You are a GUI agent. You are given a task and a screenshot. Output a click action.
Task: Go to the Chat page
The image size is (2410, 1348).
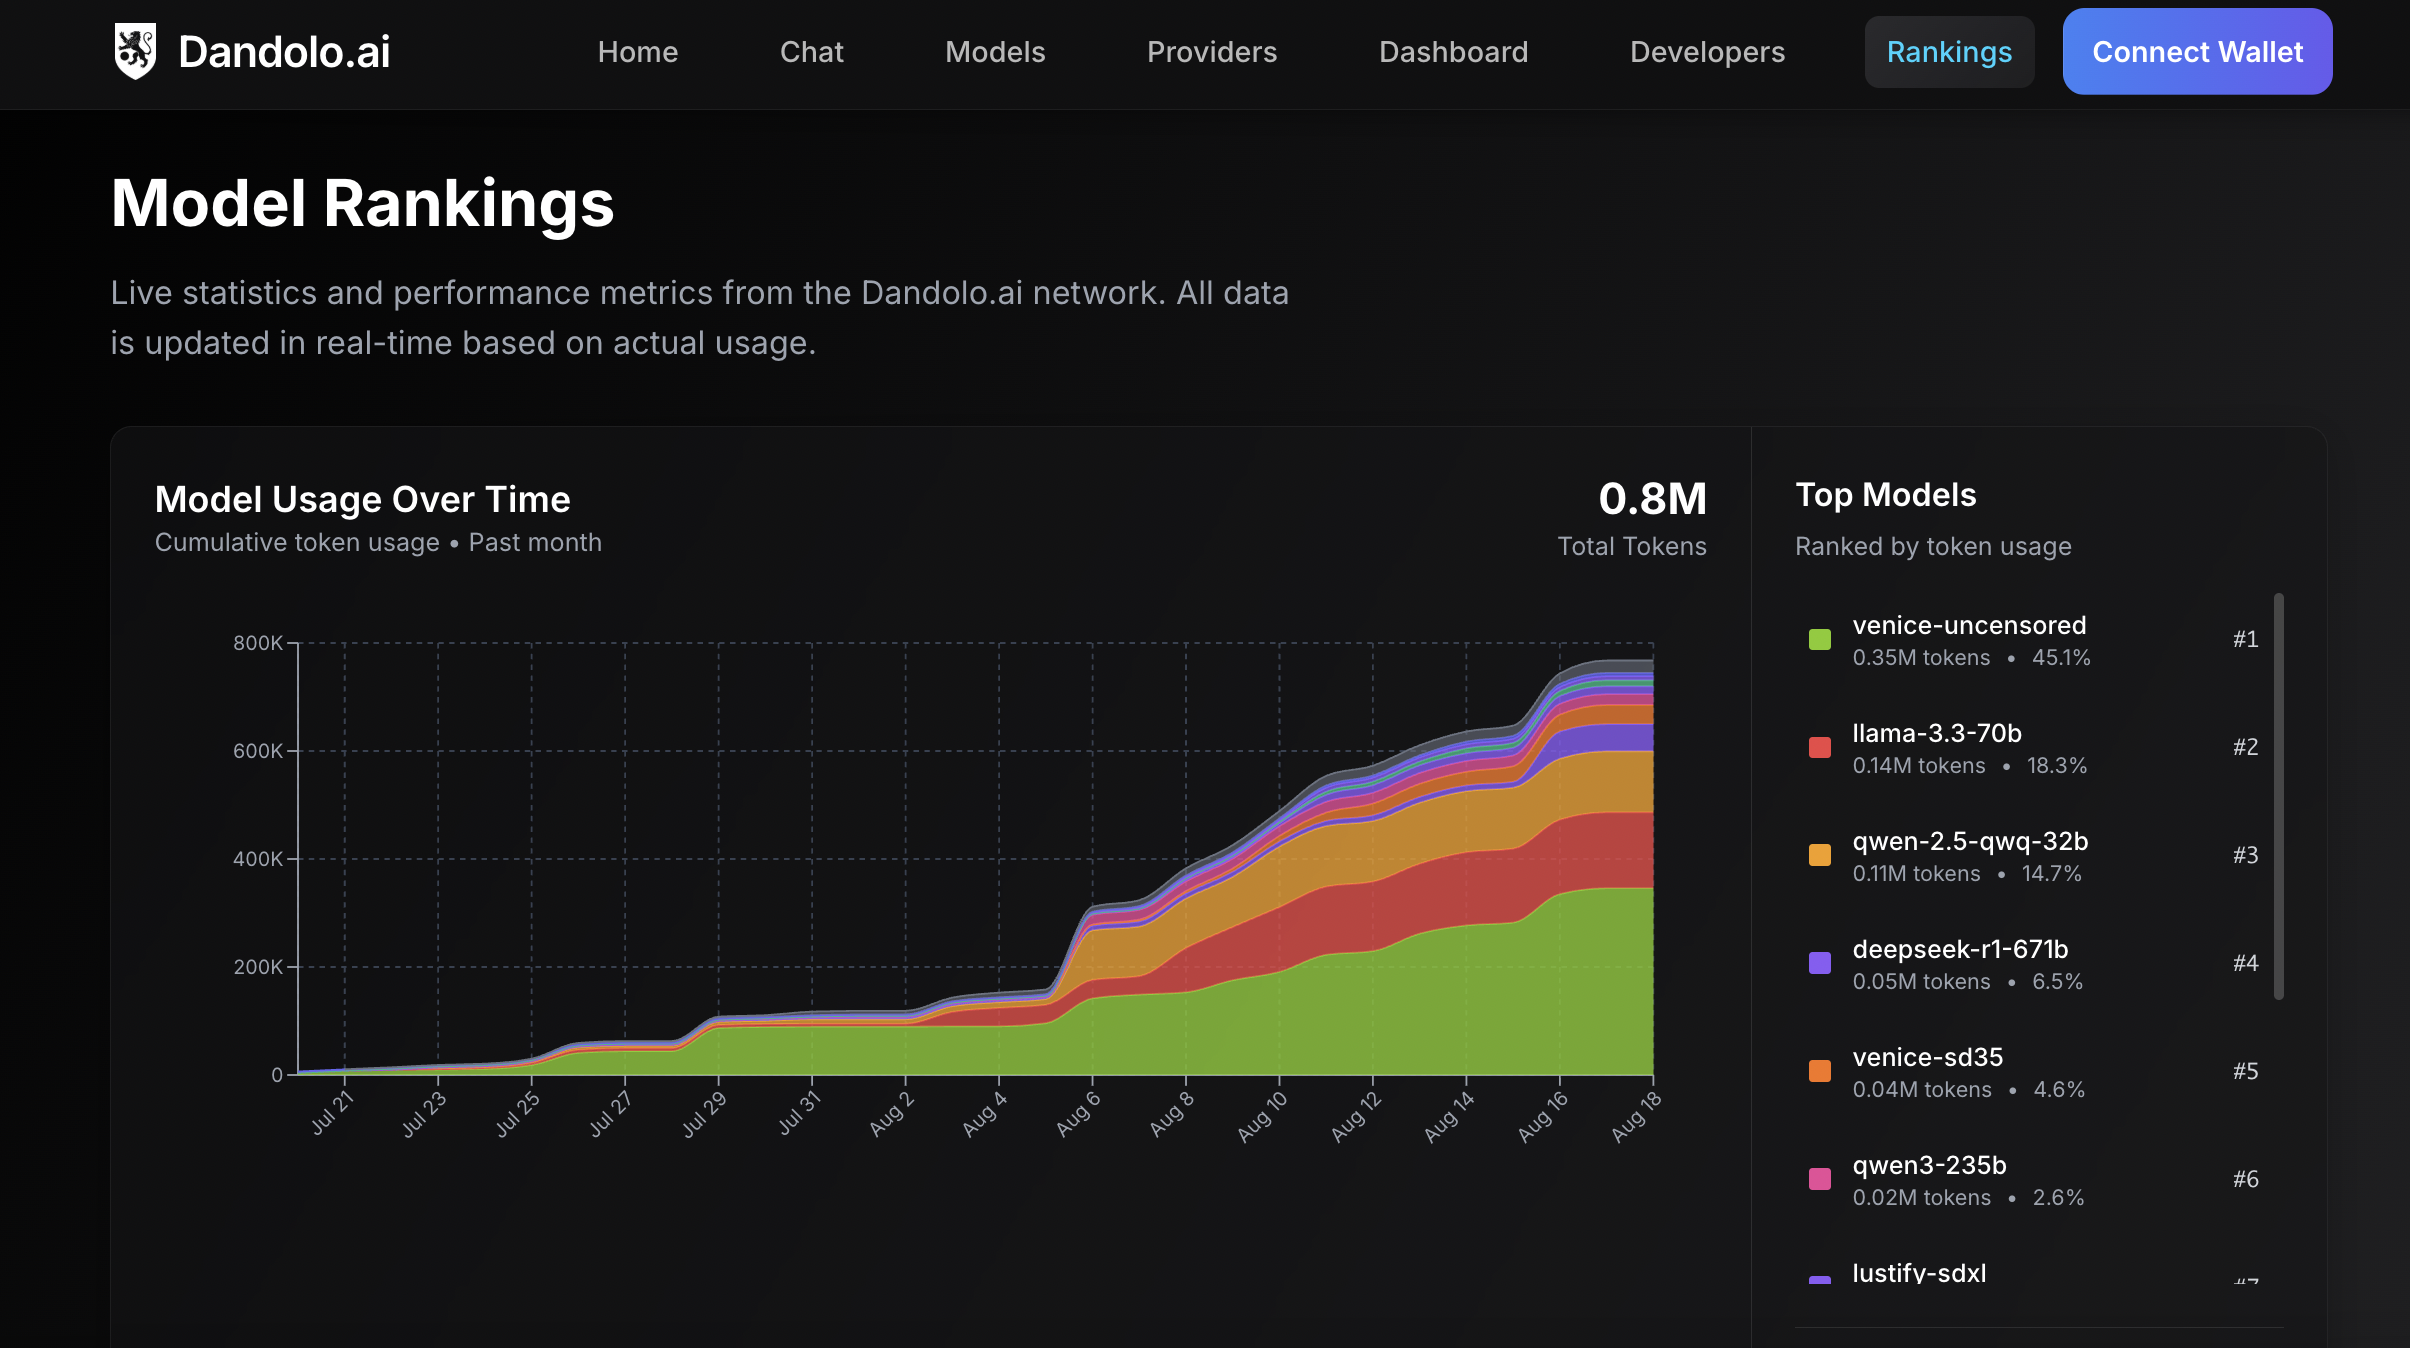[x=812, y=52]
